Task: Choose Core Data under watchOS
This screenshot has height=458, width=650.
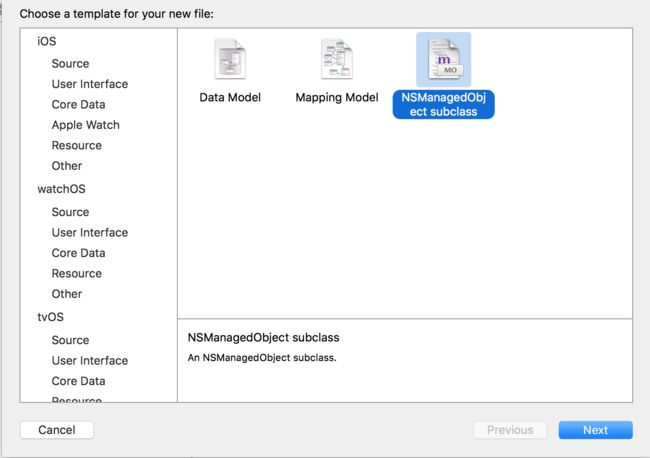Action: pyautogui.click(x=78, y=253)
